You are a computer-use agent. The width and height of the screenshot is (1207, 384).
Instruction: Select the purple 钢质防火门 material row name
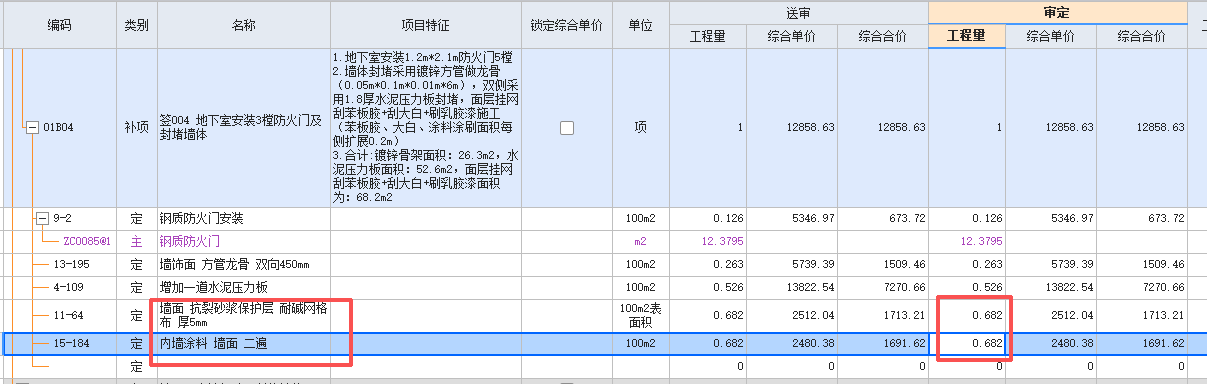243,241
